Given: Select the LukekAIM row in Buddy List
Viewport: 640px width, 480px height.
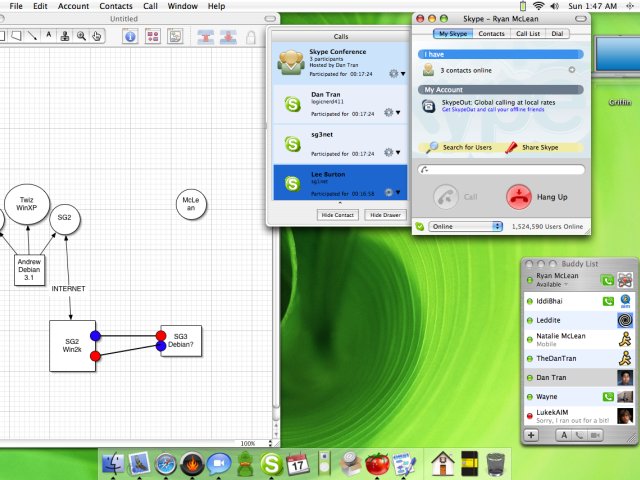Looking at the screenshot, I should (x=579, y=416).
